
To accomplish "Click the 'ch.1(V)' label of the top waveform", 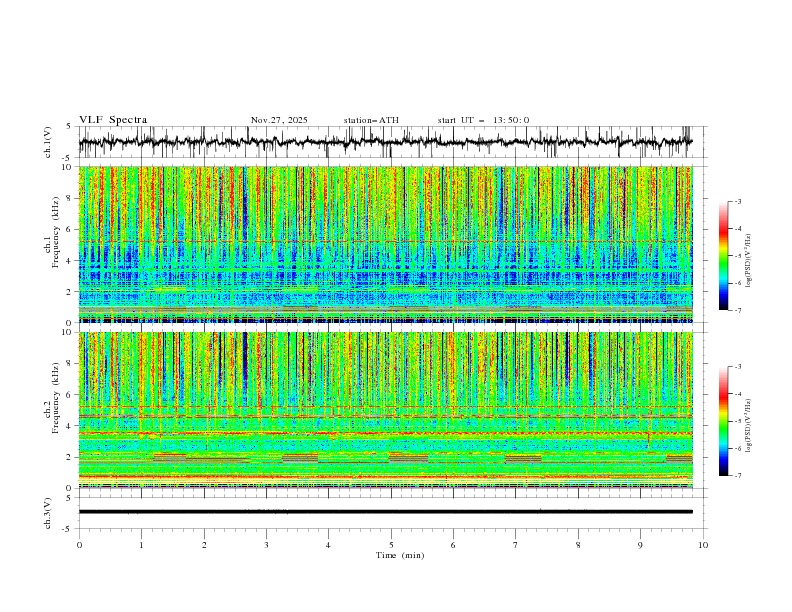I will [47, 143].
